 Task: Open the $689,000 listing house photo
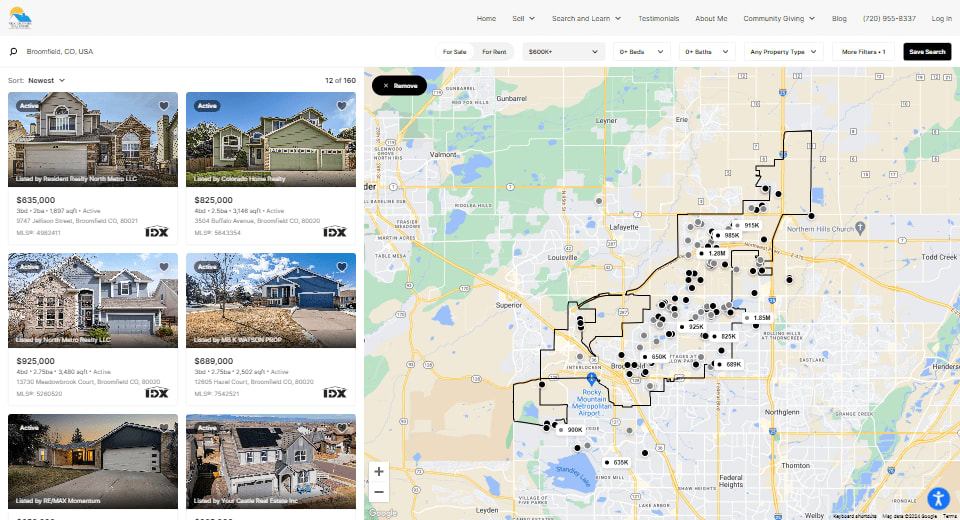(271, 301)
